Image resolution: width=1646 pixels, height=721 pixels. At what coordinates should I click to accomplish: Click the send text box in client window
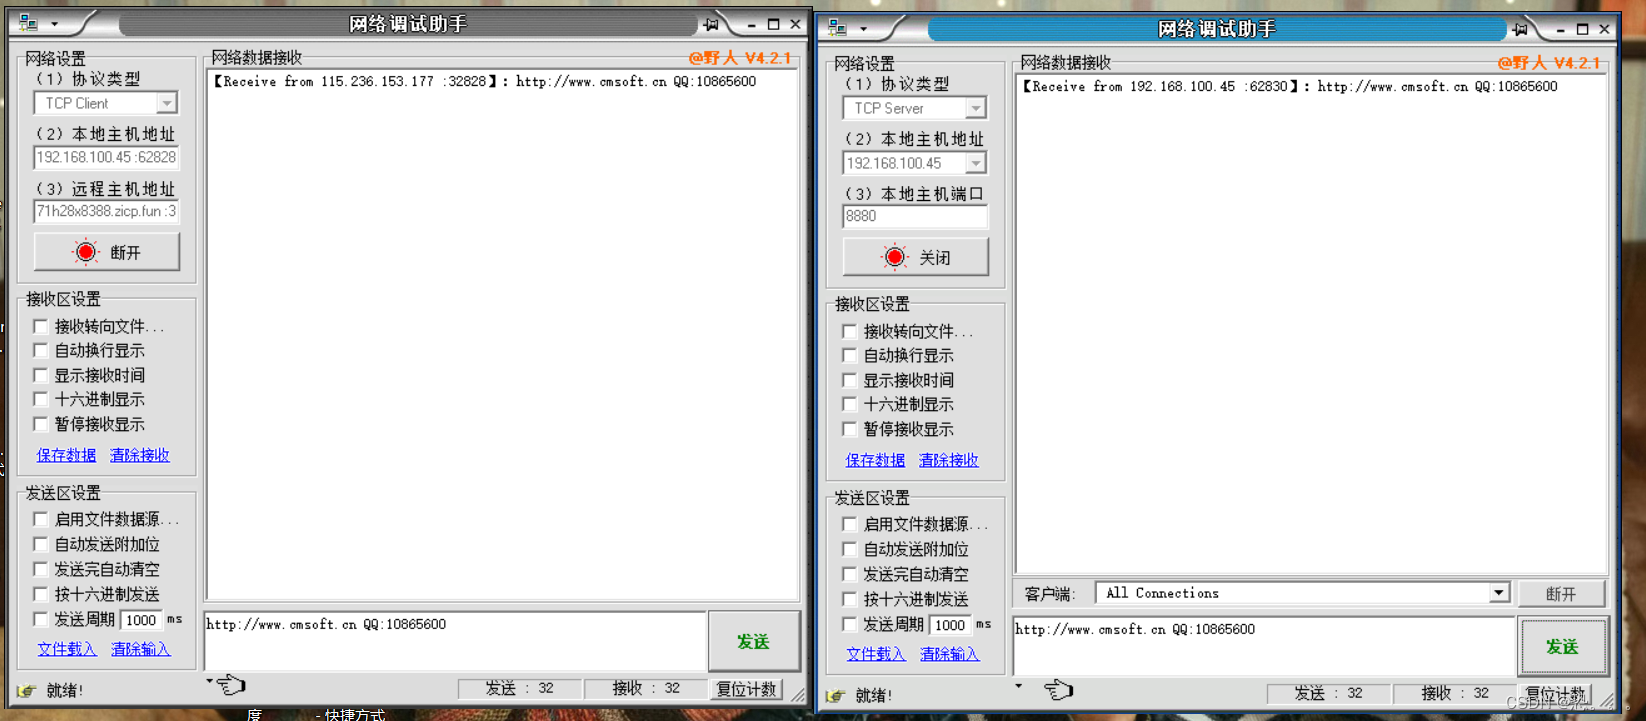(455, 641)
